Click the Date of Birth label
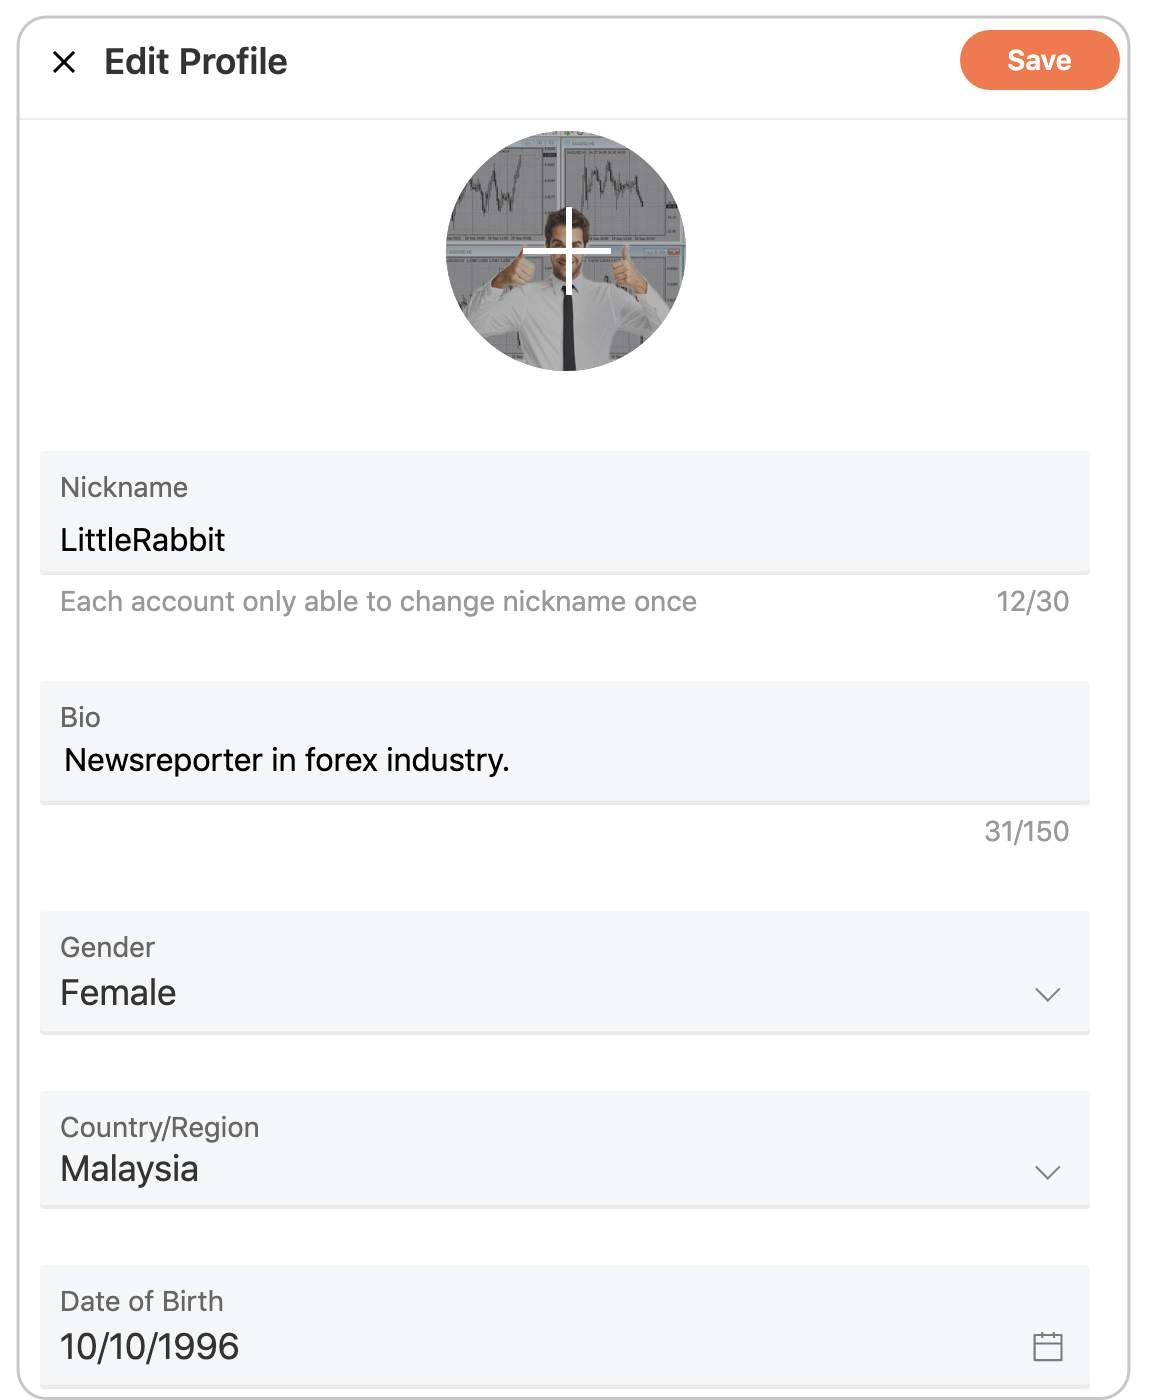This screenshot has width=1162, height=1400. 142,1301
